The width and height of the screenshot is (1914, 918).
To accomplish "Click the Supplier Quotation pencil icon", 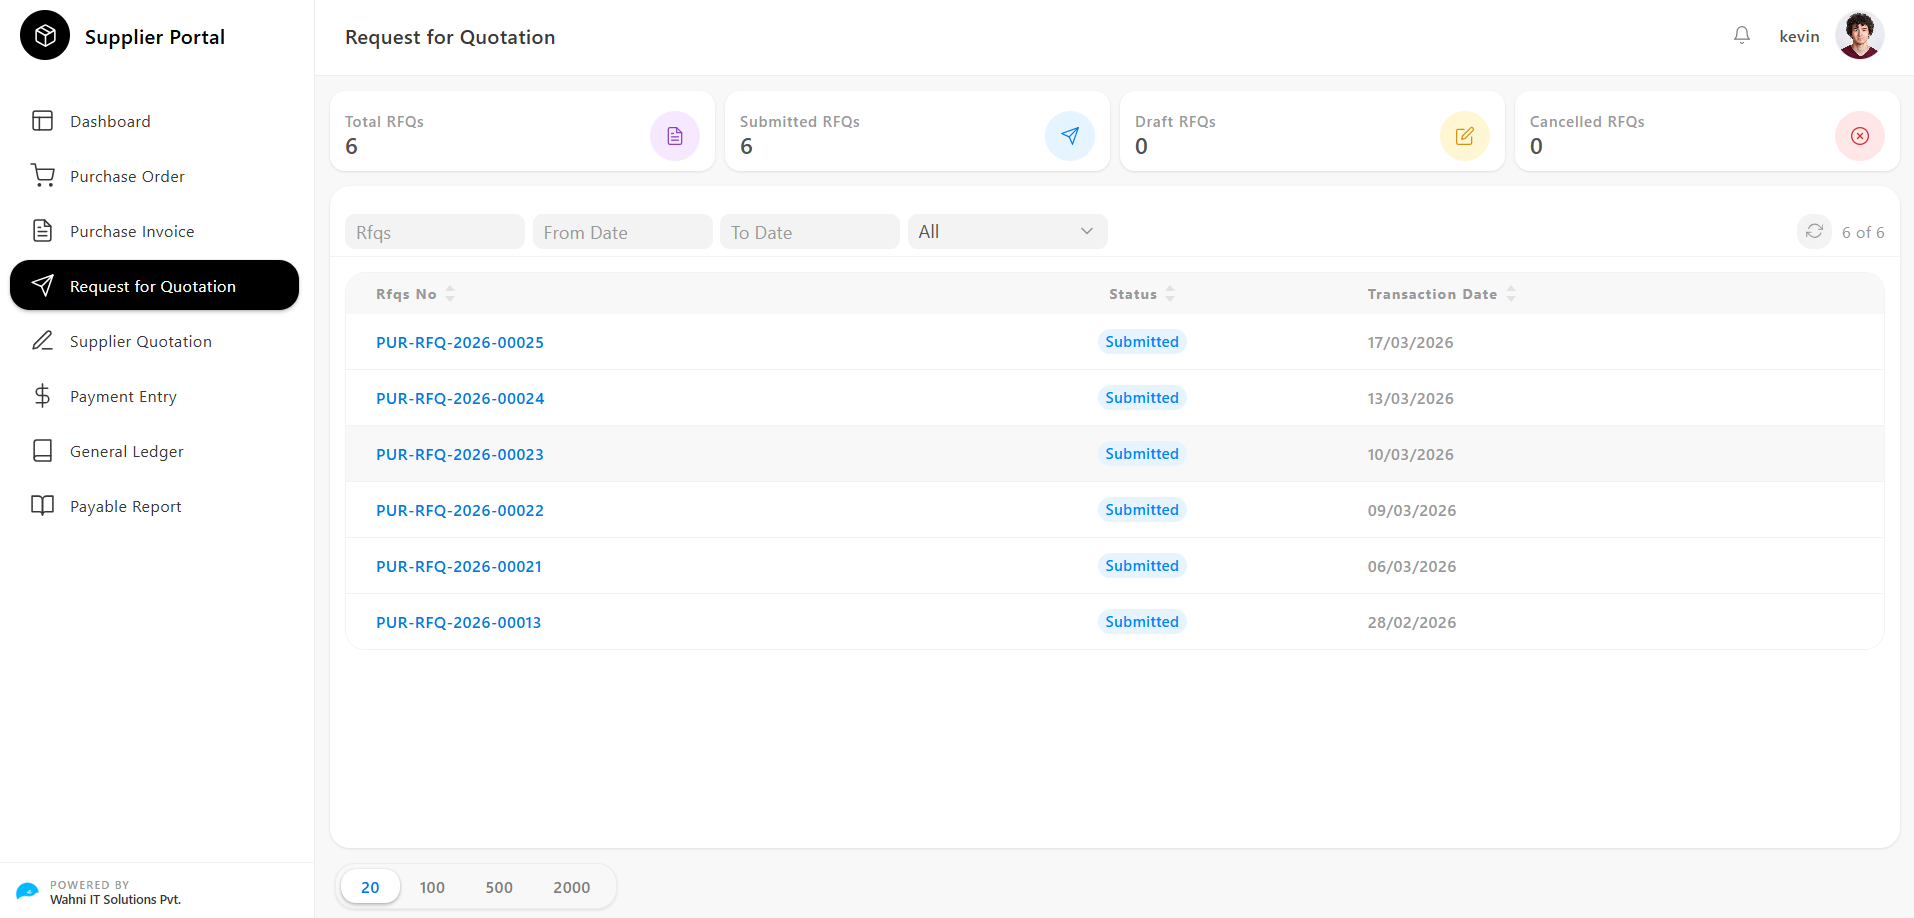I will pyautogui.click(x=42, y=341).
